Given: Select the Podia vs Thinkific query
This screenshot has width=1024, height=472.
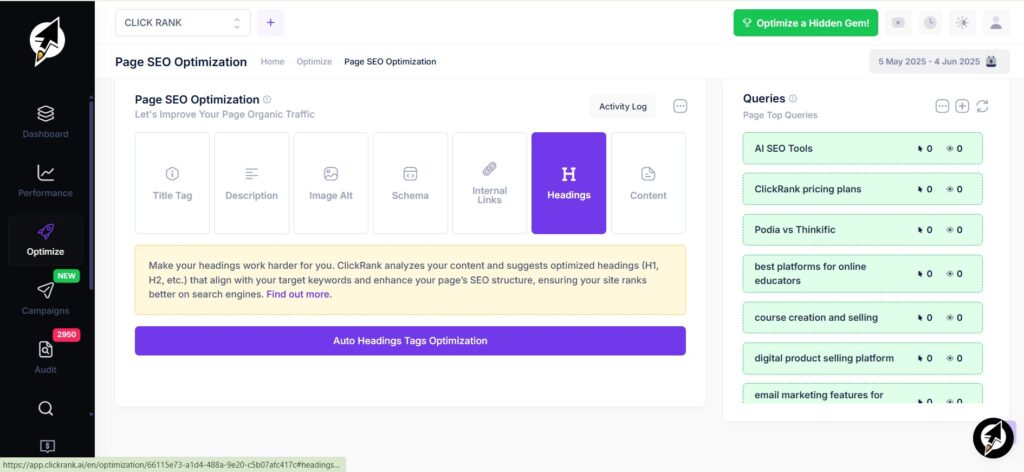Looking at the screenshot, I should click(x=863, y=230).
